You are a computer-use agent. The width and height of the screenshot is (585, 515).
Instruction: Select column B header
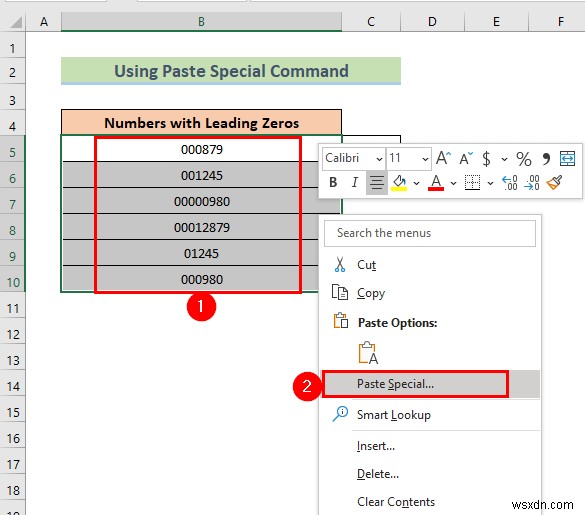(x=201, y=22)
